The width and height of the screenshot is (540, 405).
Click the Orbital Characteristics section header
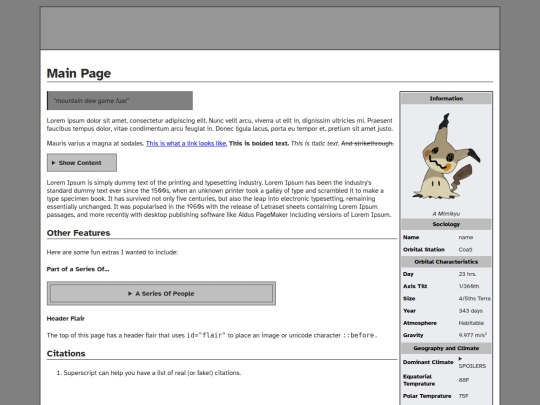coord(446,262)
